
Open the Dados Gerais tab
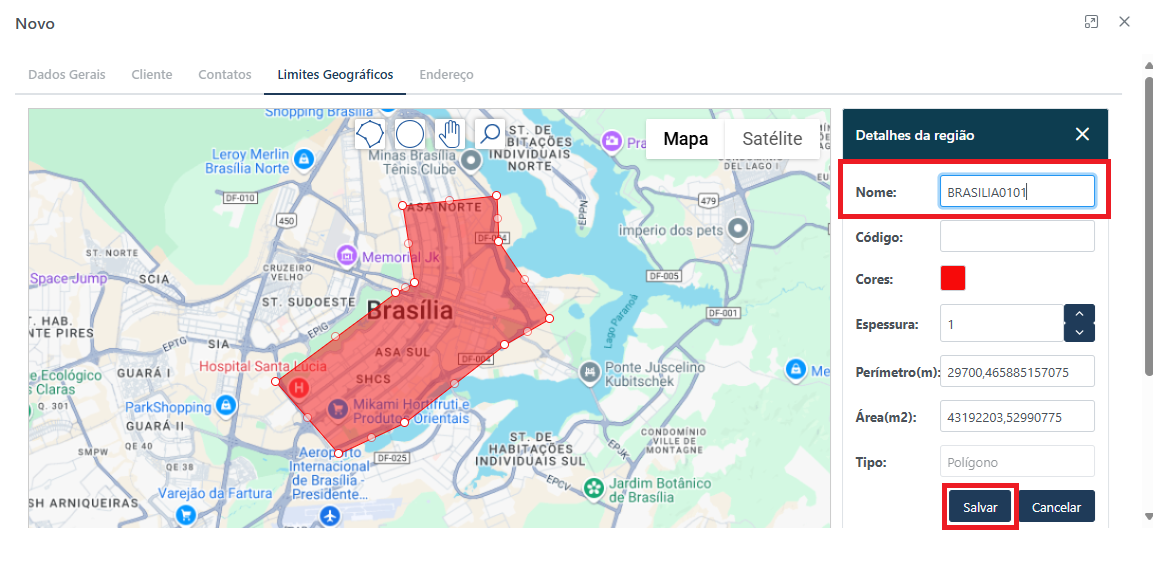click(66, 75)
